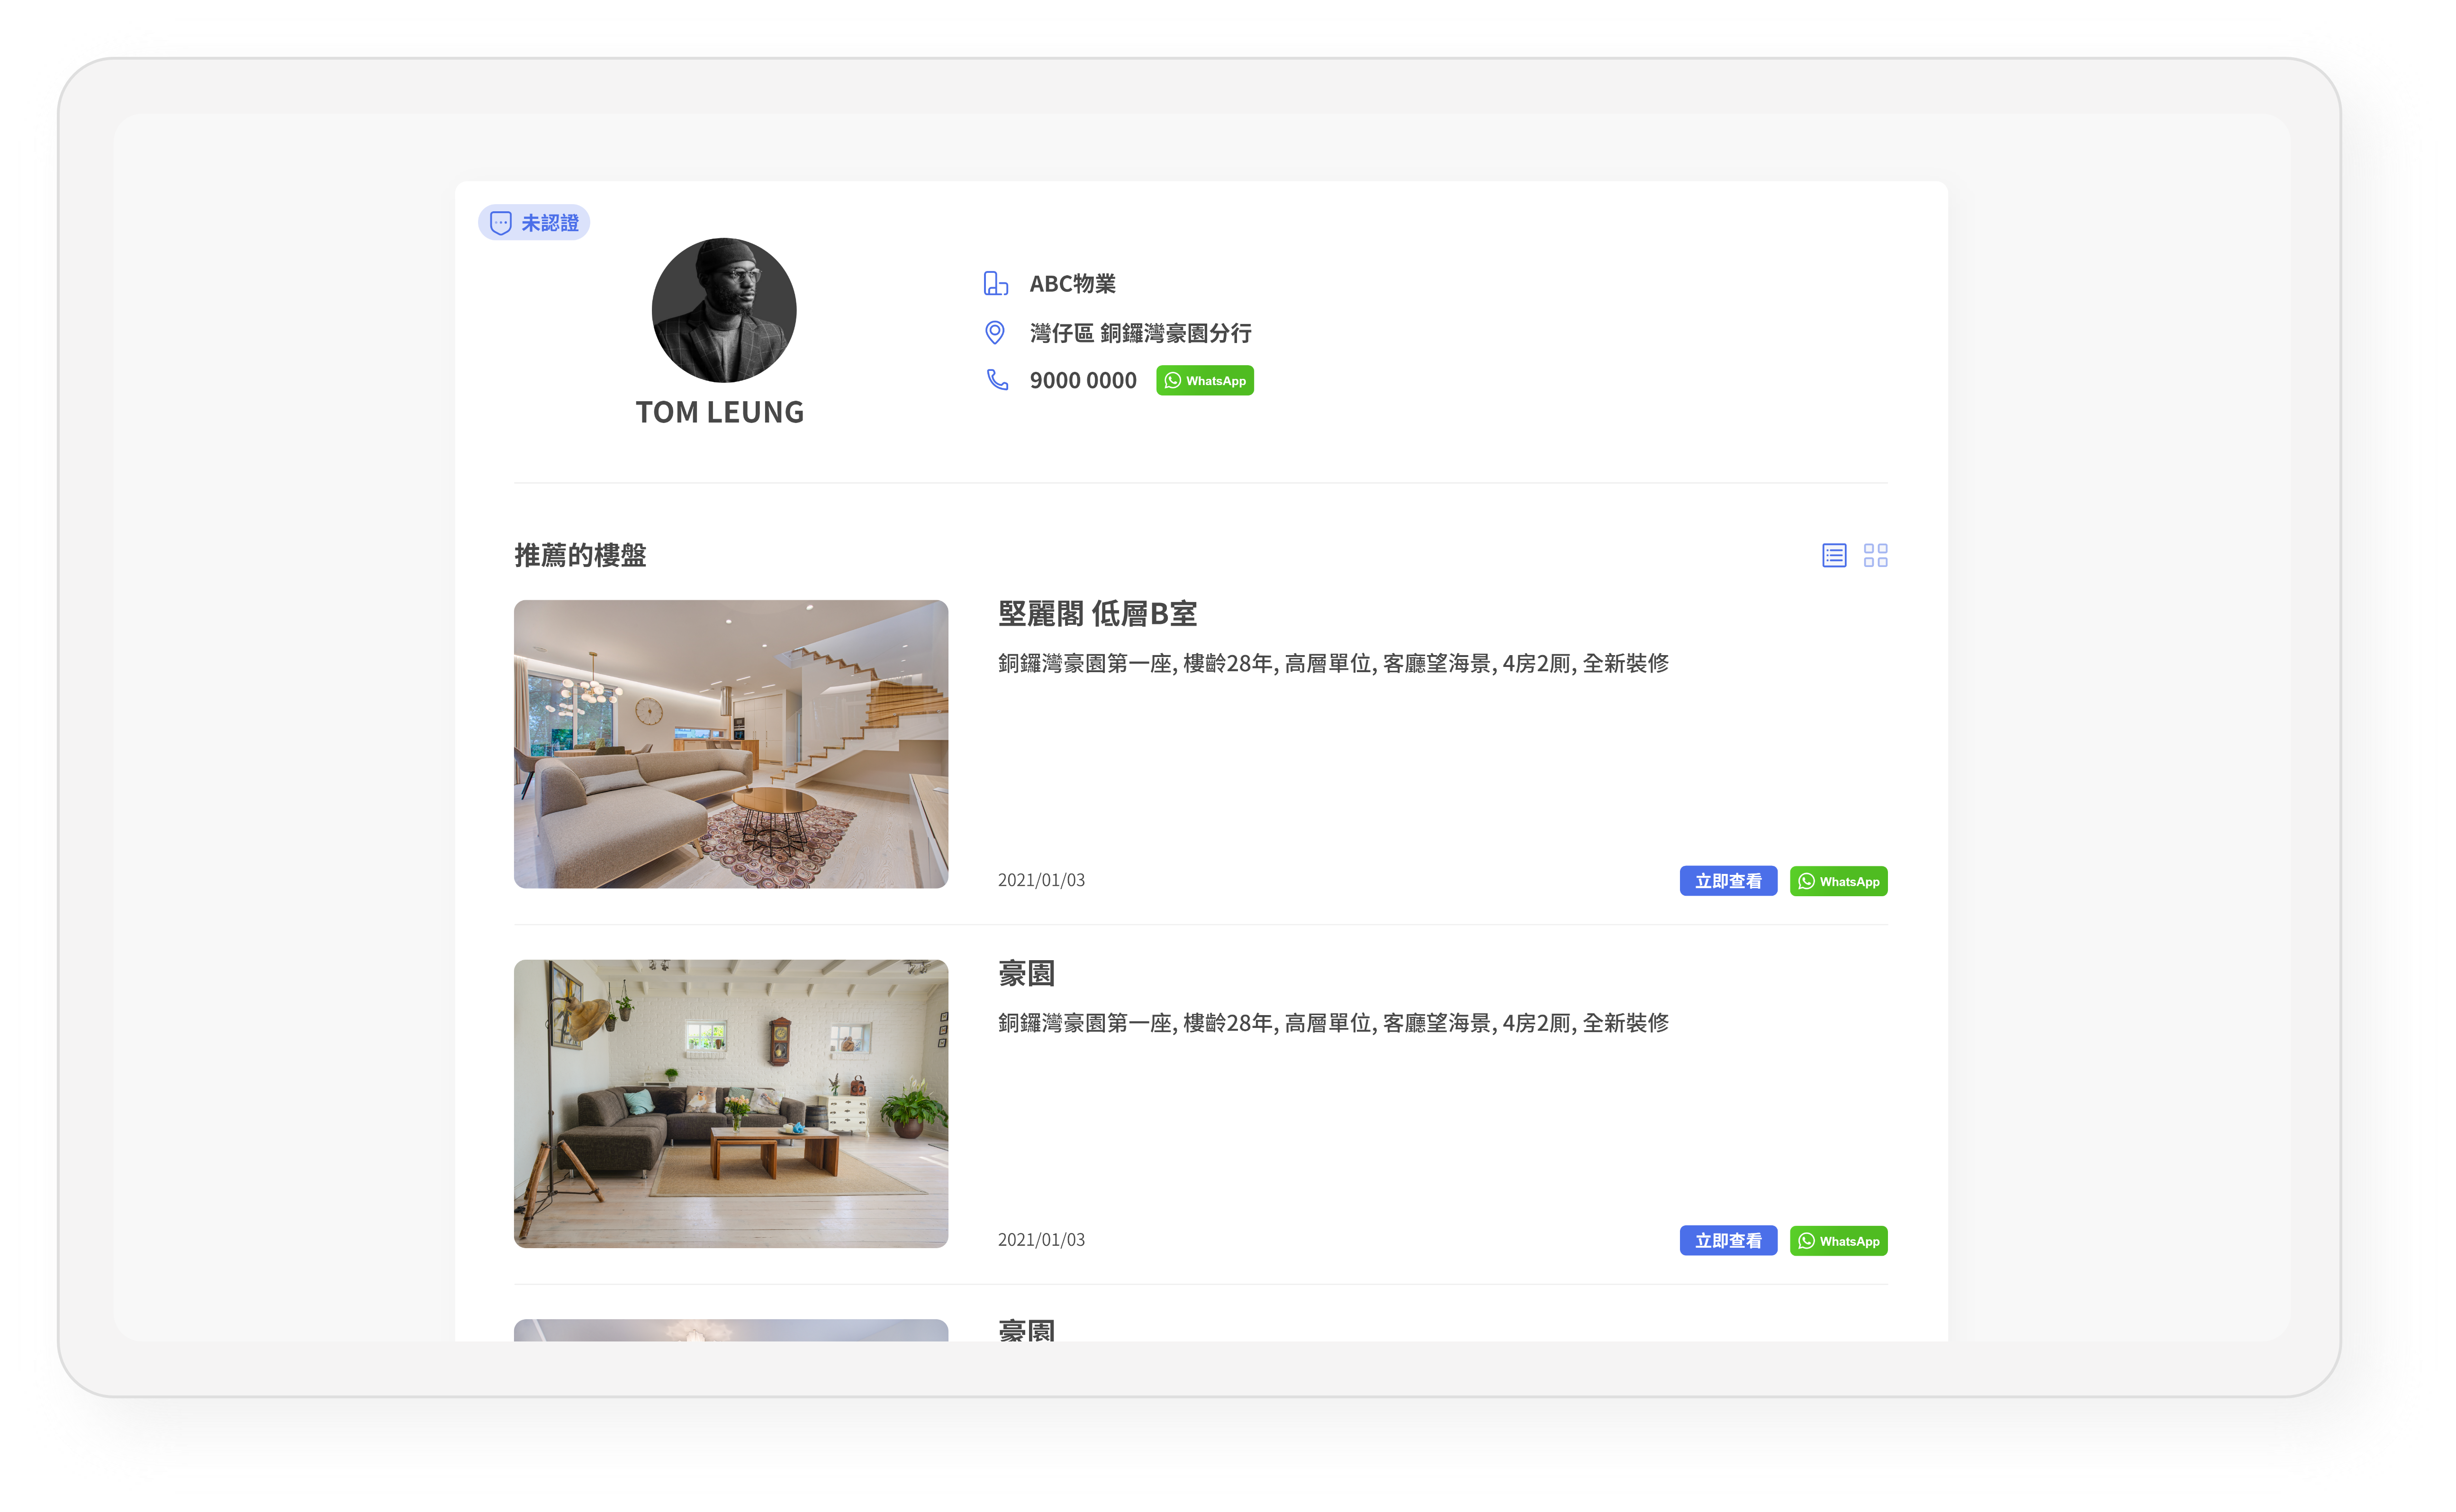The height and width of the screenshot is (1512, 2456).
Task: Click the branch 灣仔區 銅鑼灣豪園分行
Action: (1140, 333)
